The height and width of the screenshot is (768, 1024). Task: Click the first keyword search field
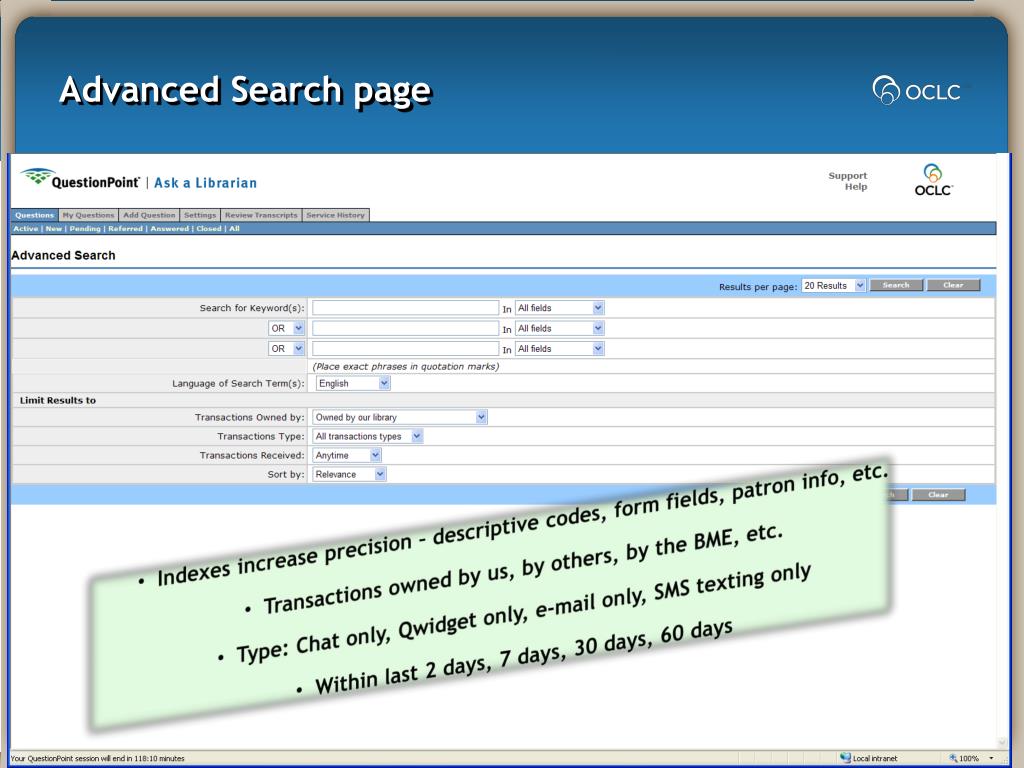pyautogui.click(x=406, y=308)
